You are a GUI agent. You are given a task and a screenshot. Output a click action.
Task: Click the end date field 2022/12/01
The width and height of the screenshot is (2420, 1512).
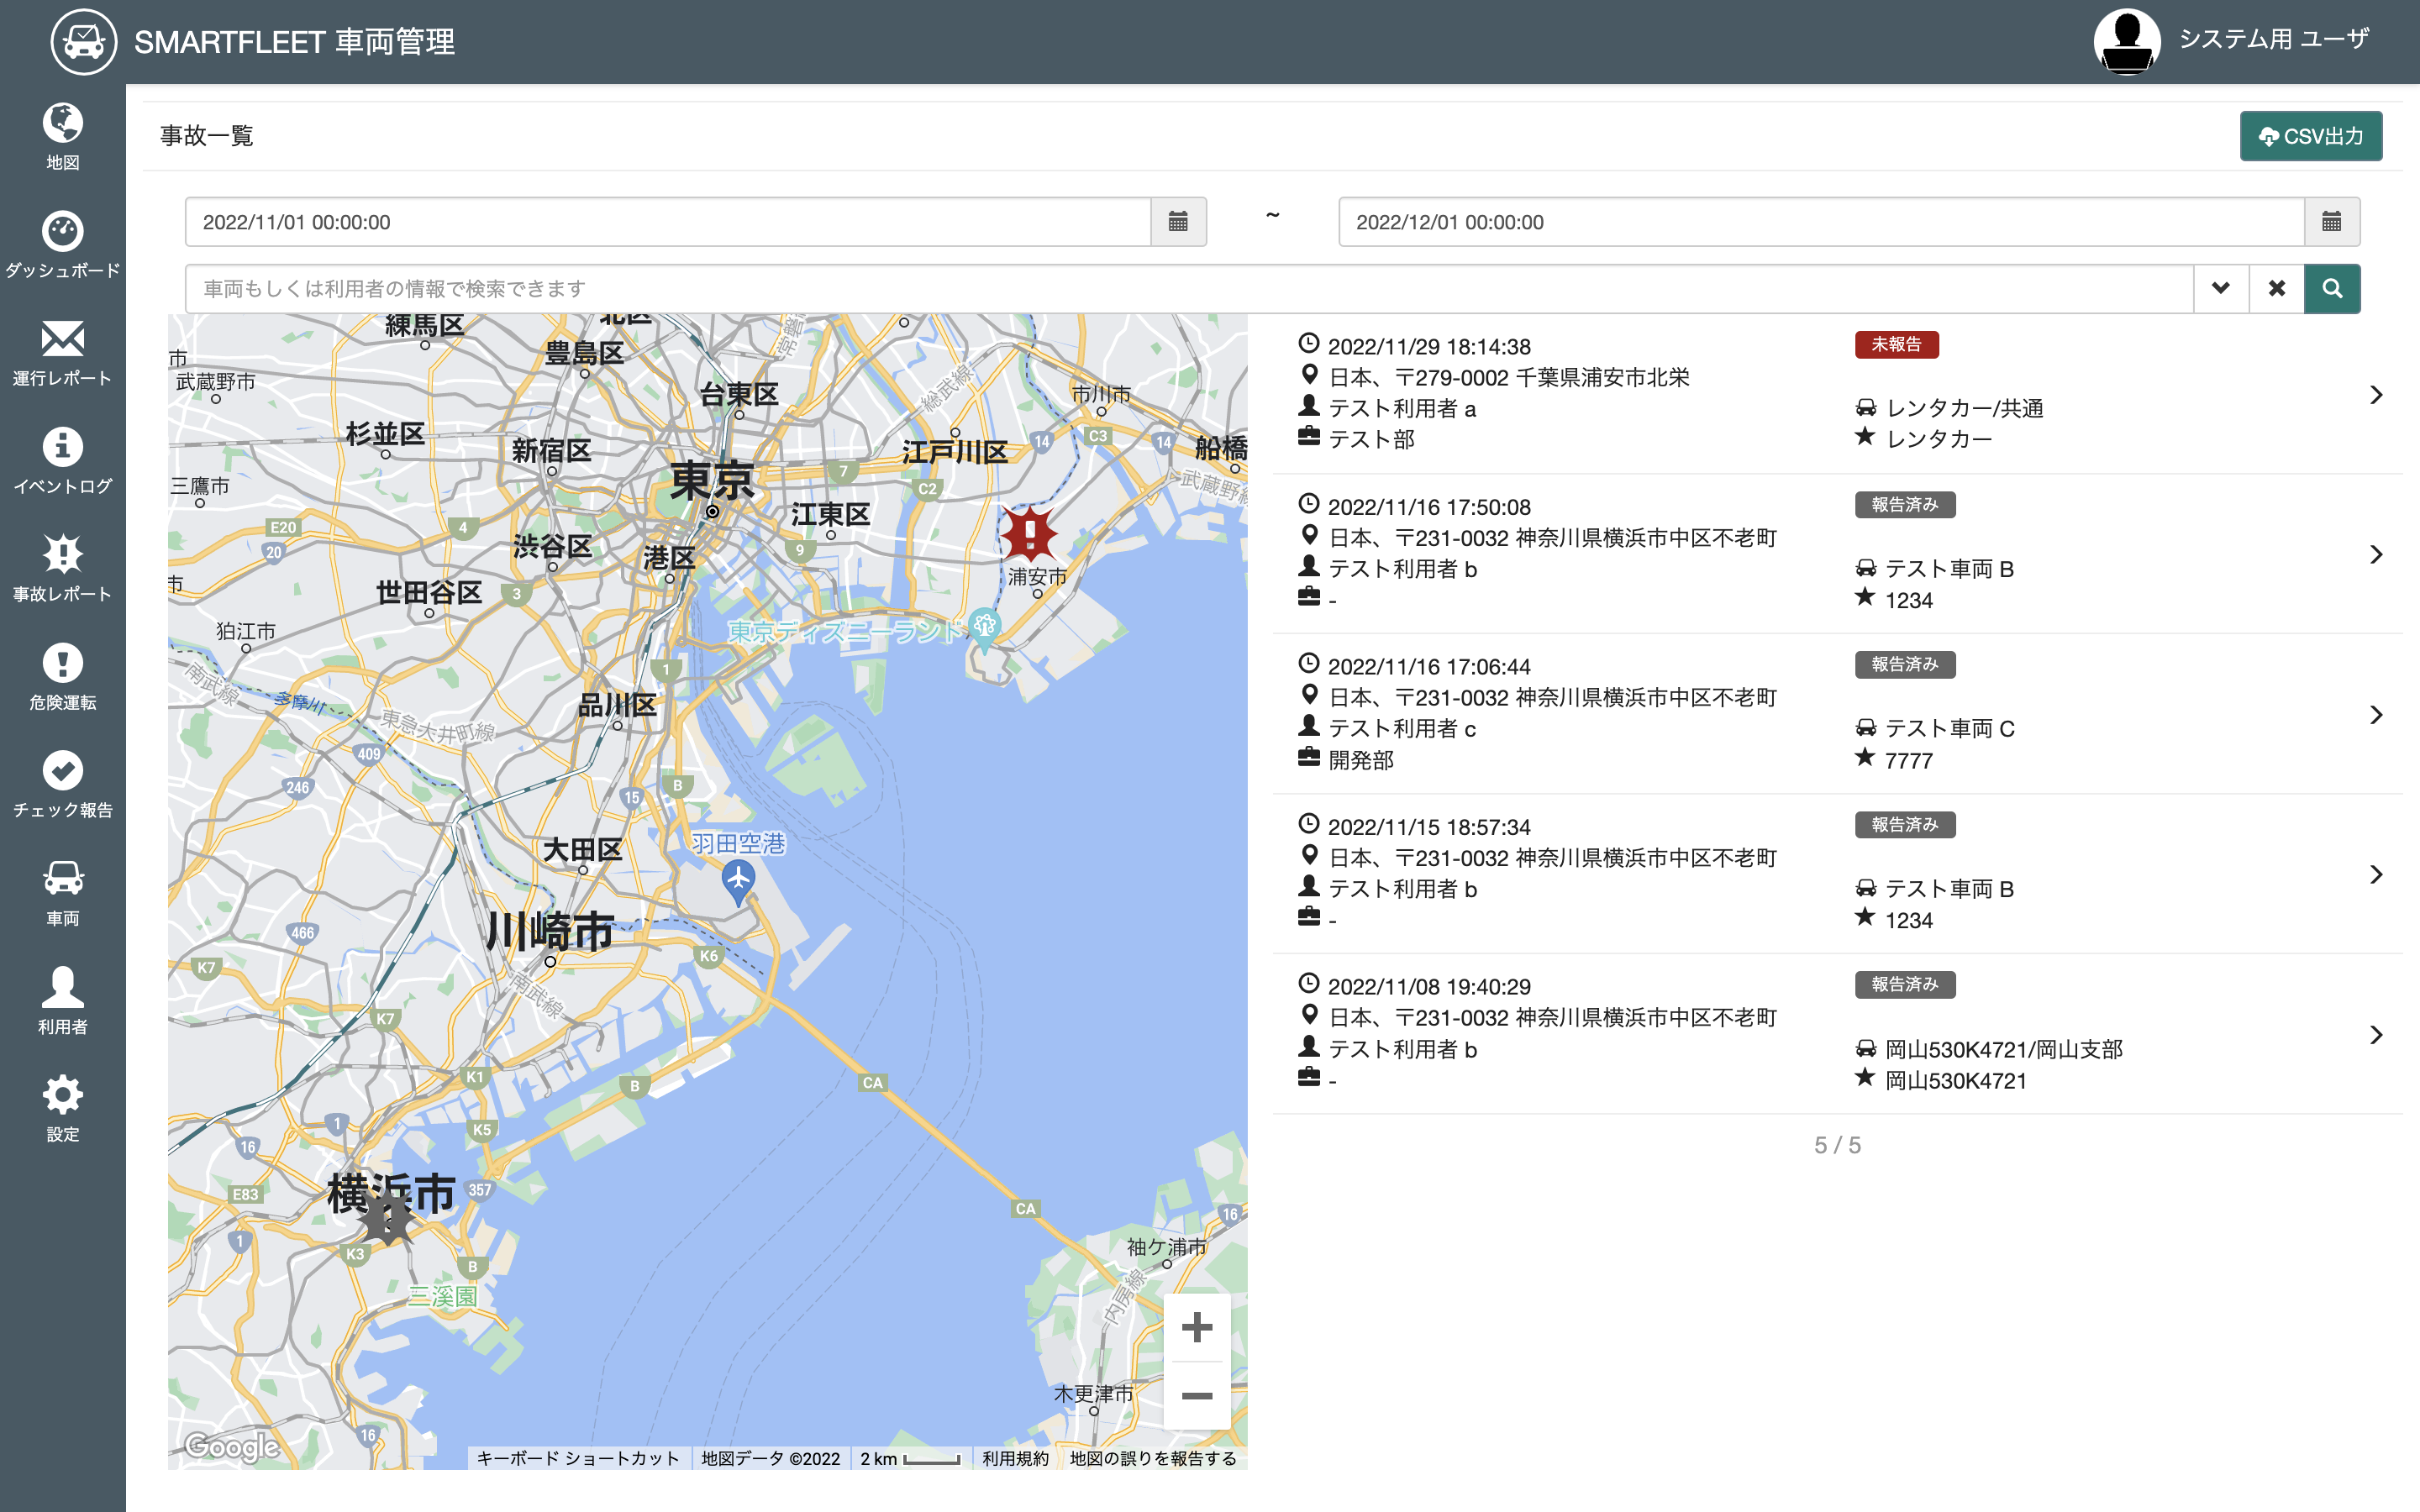click(x=1821, y=222)
